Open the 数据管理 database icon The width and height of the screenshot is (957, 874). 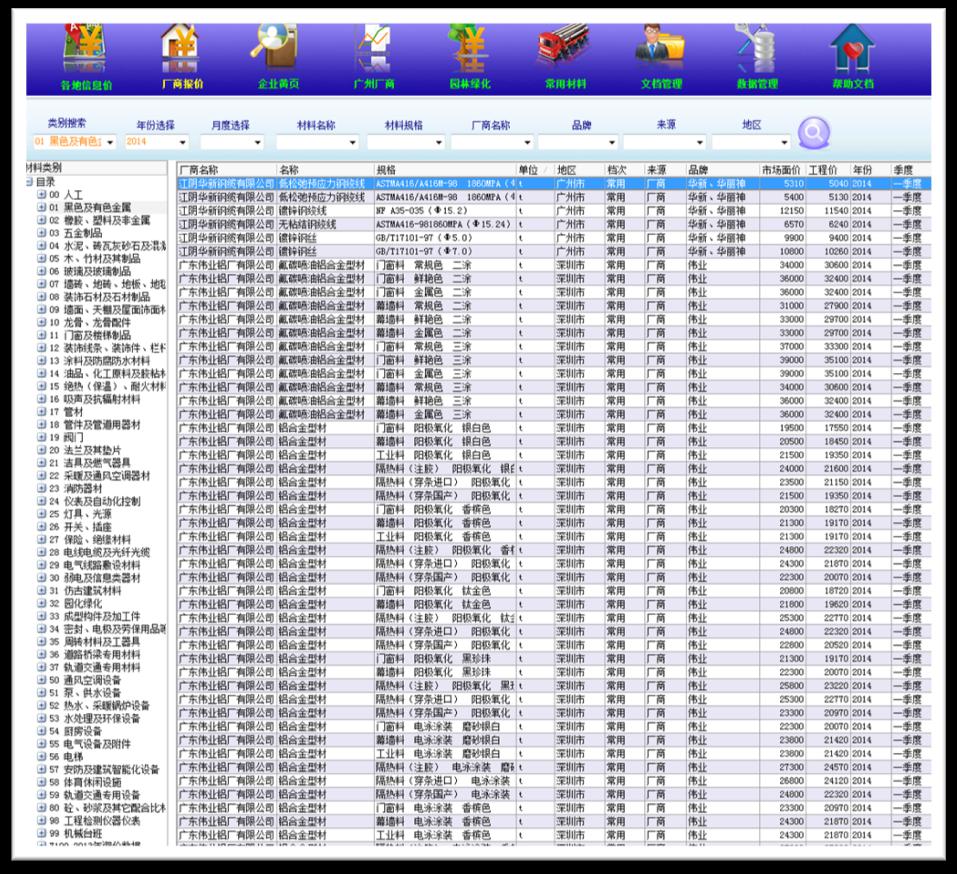pos(756,48)
